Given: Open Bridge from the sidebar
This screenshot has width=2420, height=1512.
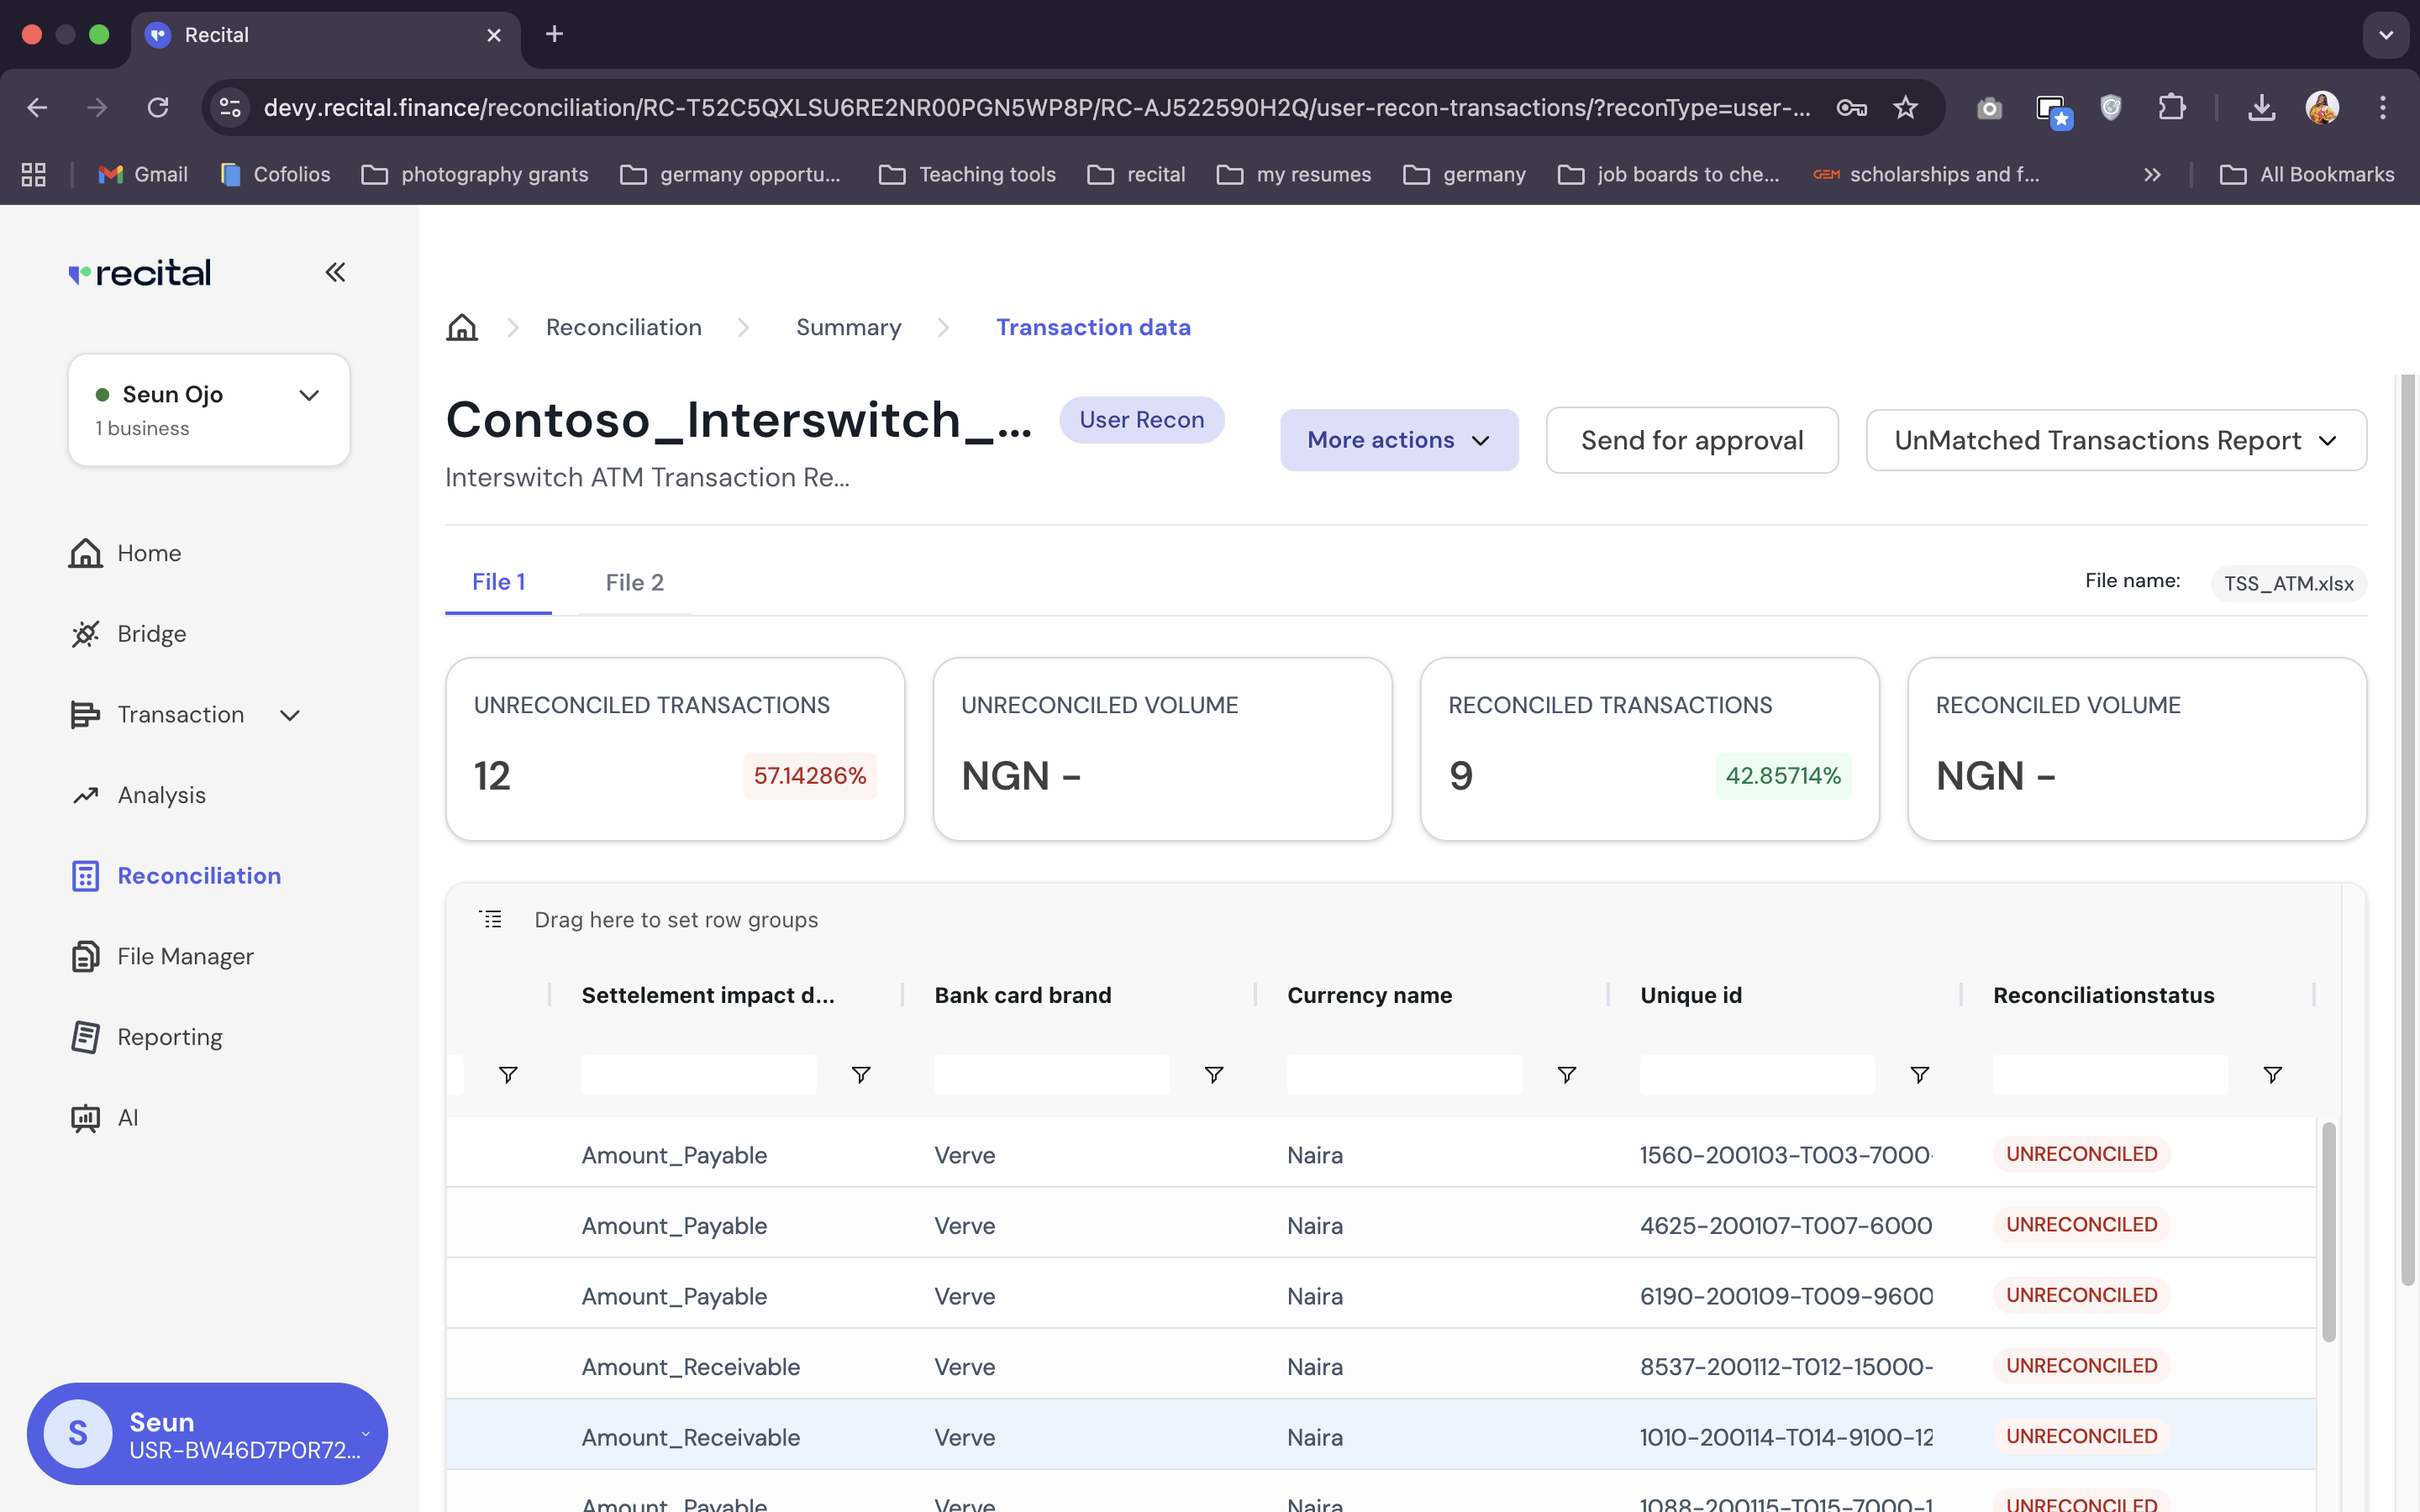Looking at the screenshot, I should click(151, 634).
